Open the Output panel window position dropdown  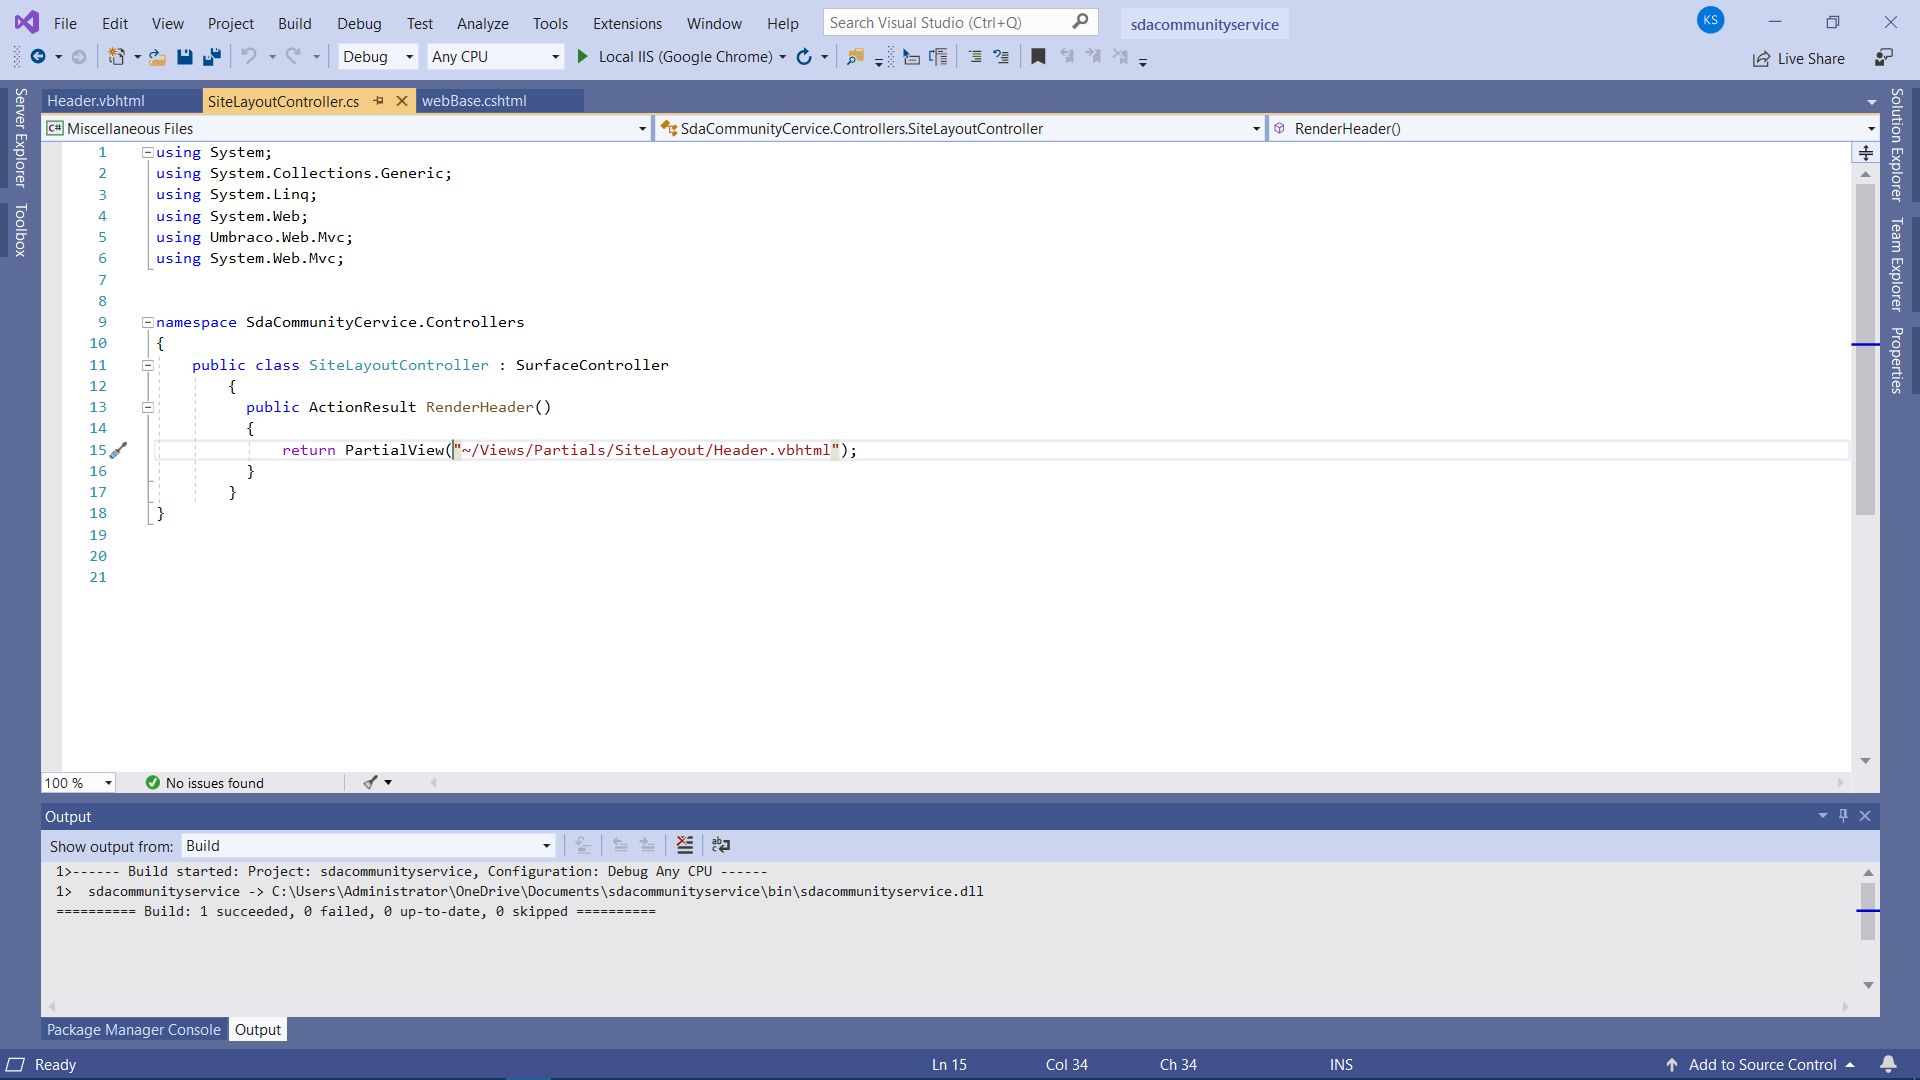coord(1822,816)
